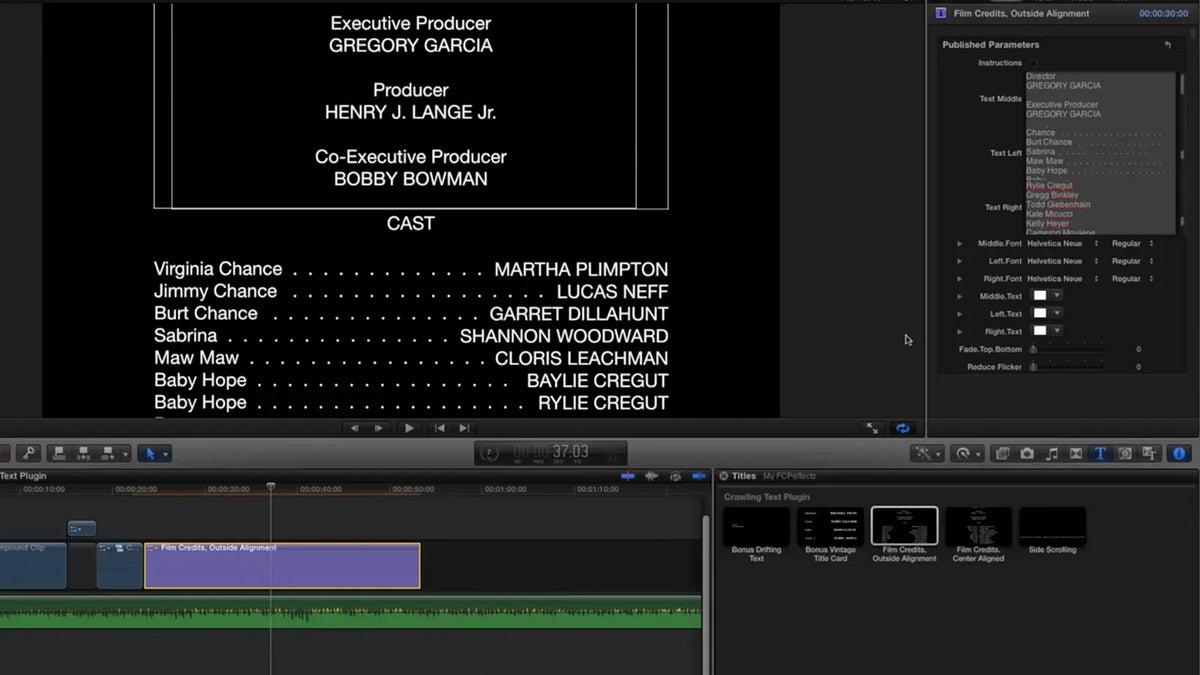Select the purple Film Credits timeline clip
Viewport: 1200px width, 675px height.
point(282,566)
